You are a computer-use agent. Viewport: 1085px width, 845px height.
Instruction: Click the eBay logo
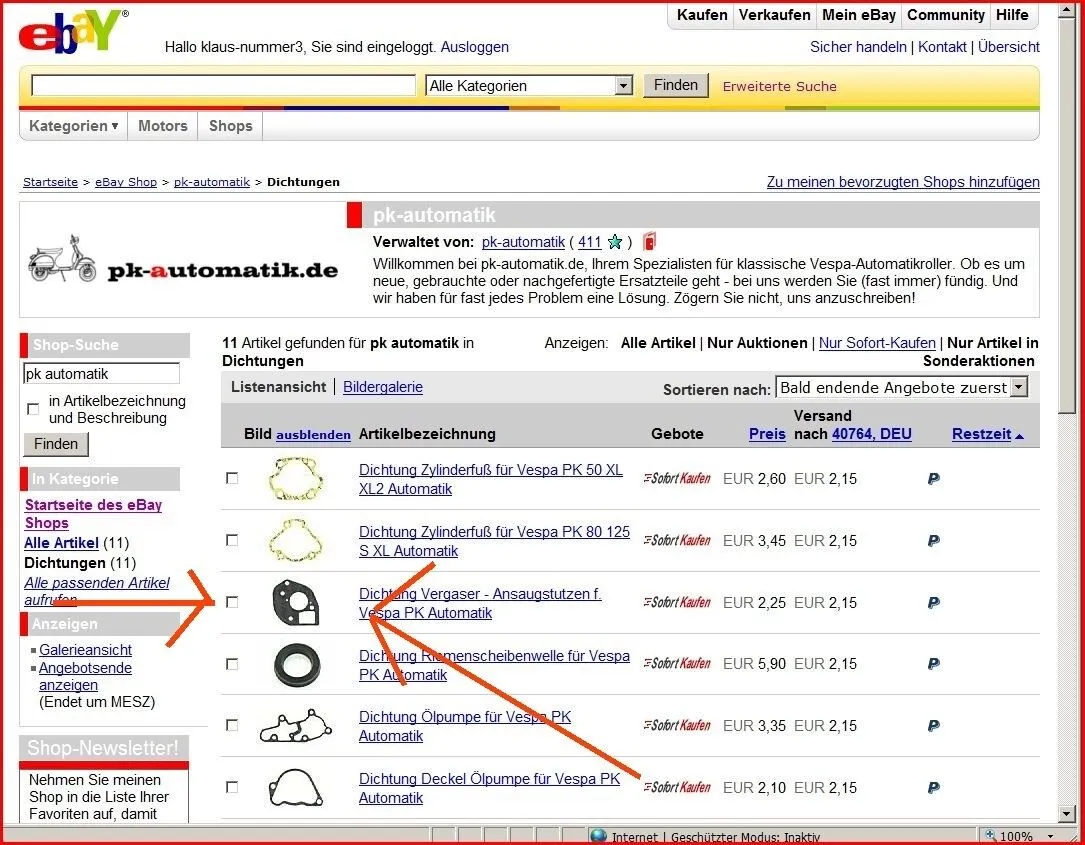click(x=70, y=32)
